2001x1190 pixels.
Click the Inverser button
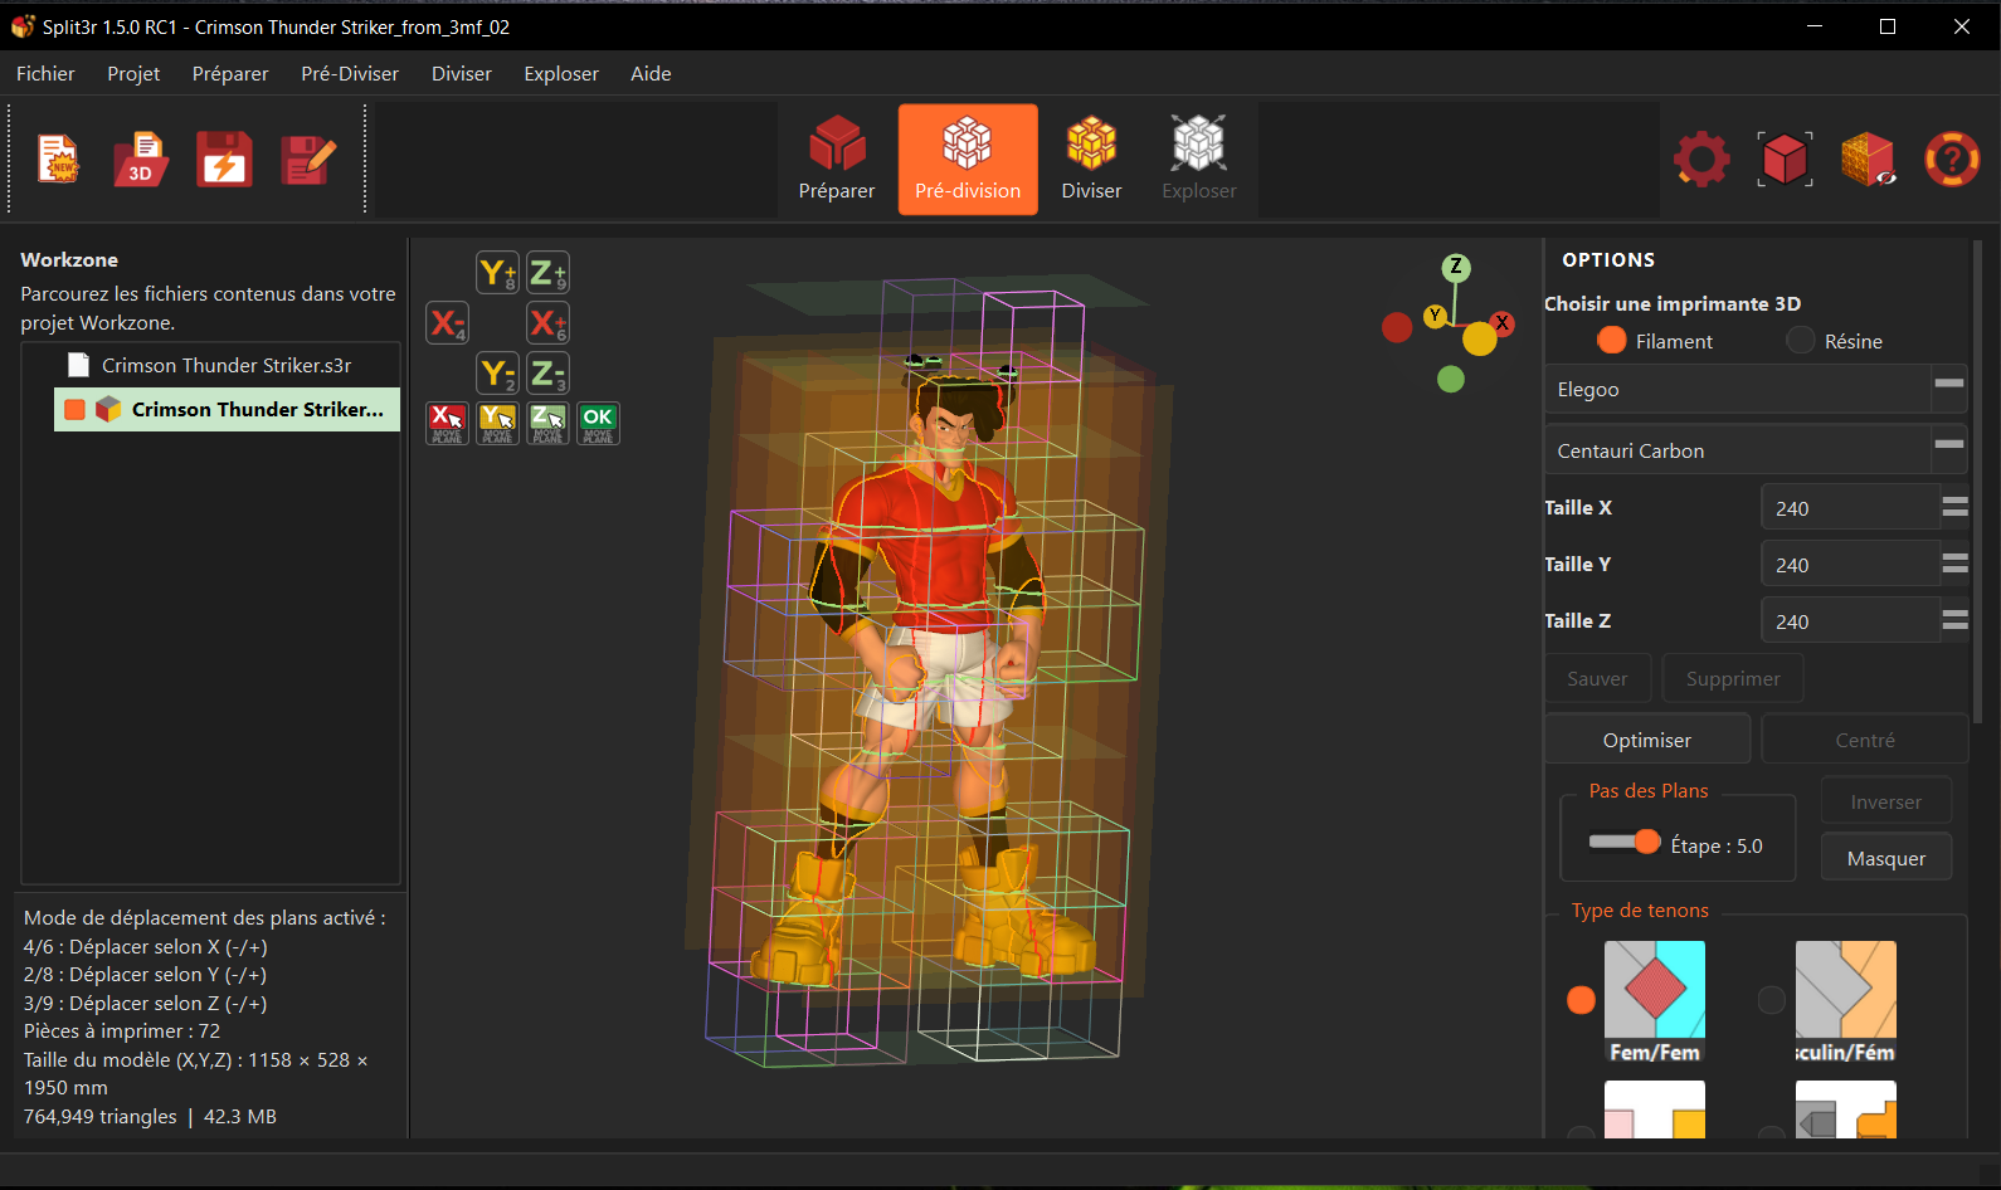[1885, 802]
